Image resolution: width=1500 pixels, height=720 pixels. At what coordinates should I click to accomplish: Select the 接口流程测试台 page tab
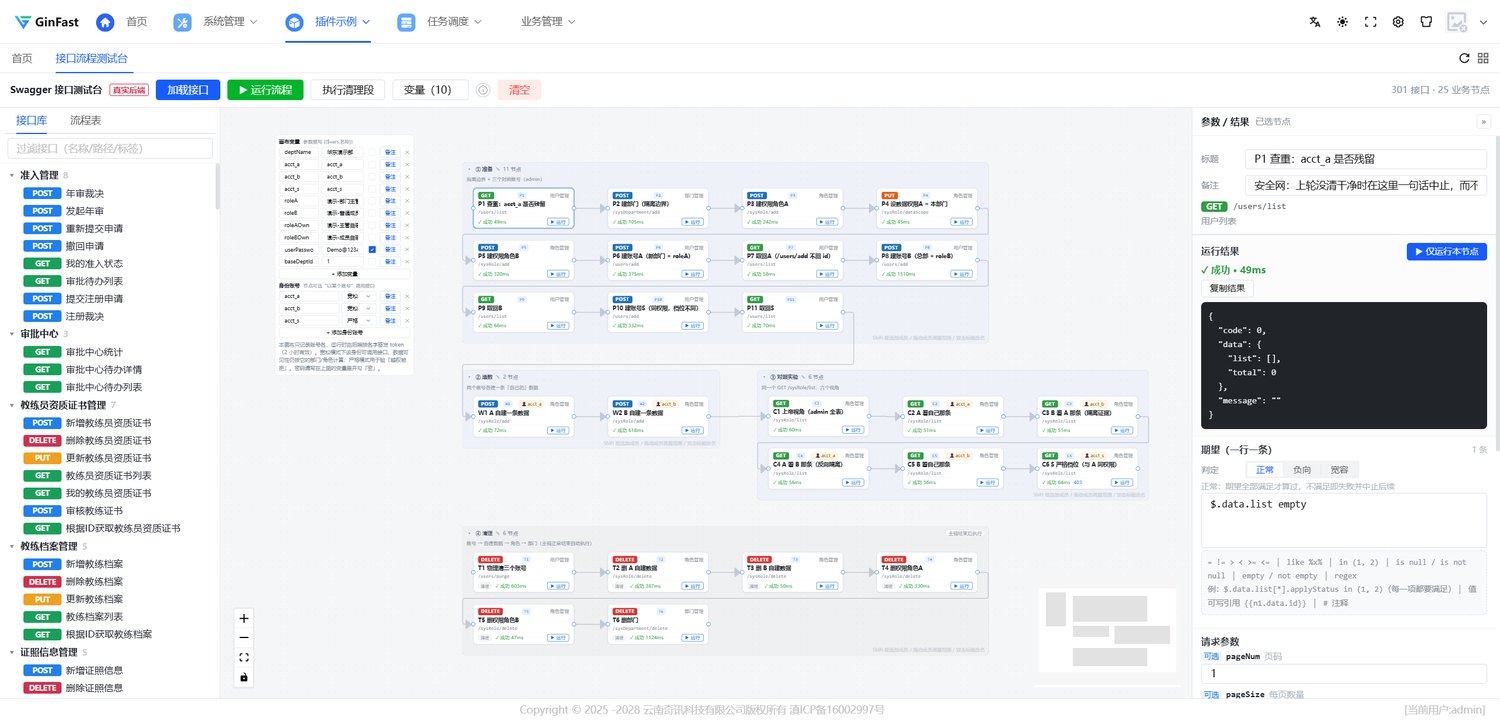[x=91, y=59]
